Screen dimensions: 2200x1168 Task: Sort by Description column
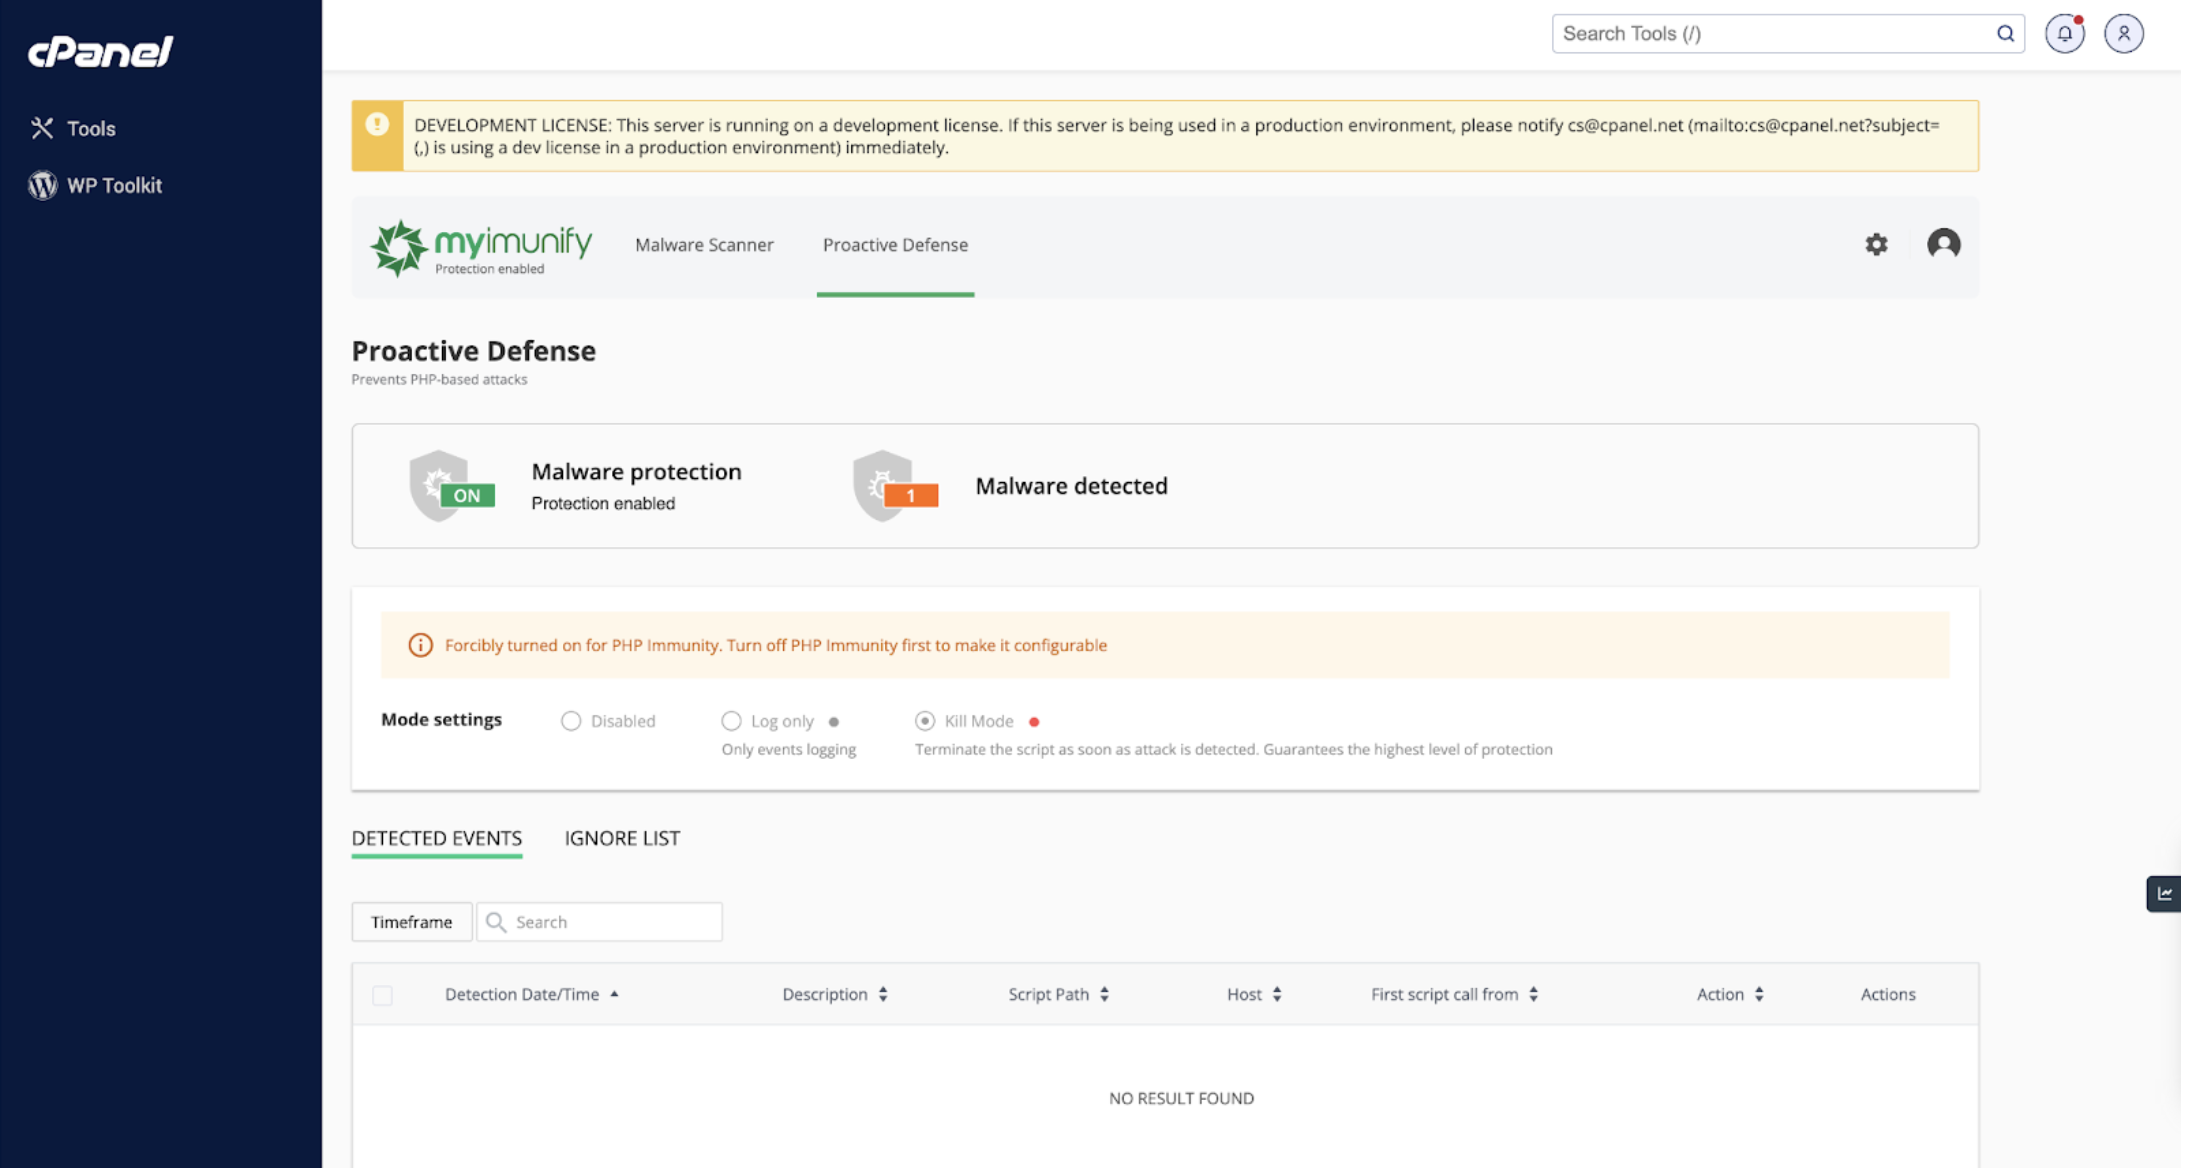coord(835,994)
